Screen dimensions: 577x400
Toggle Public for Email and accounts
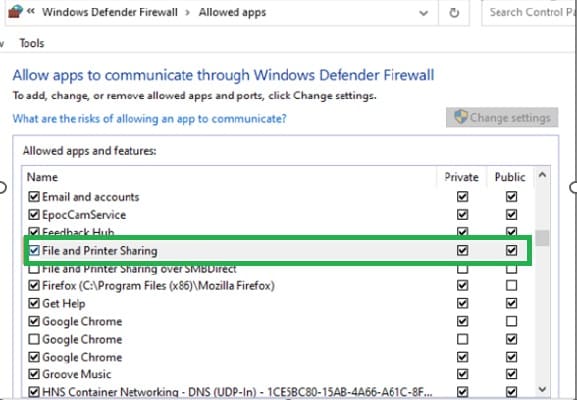[511, 197]
